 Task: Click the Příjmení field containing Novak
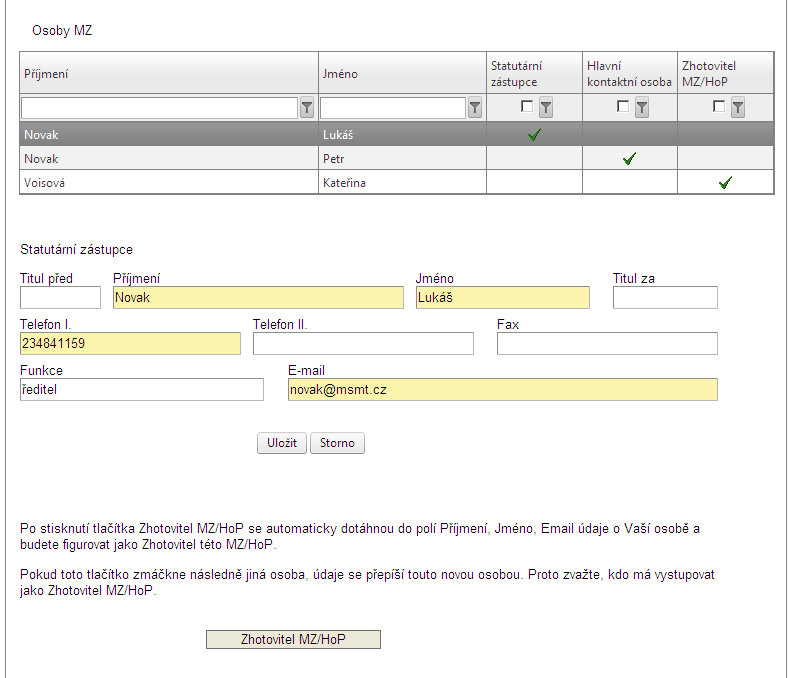(x=258, y=297)
